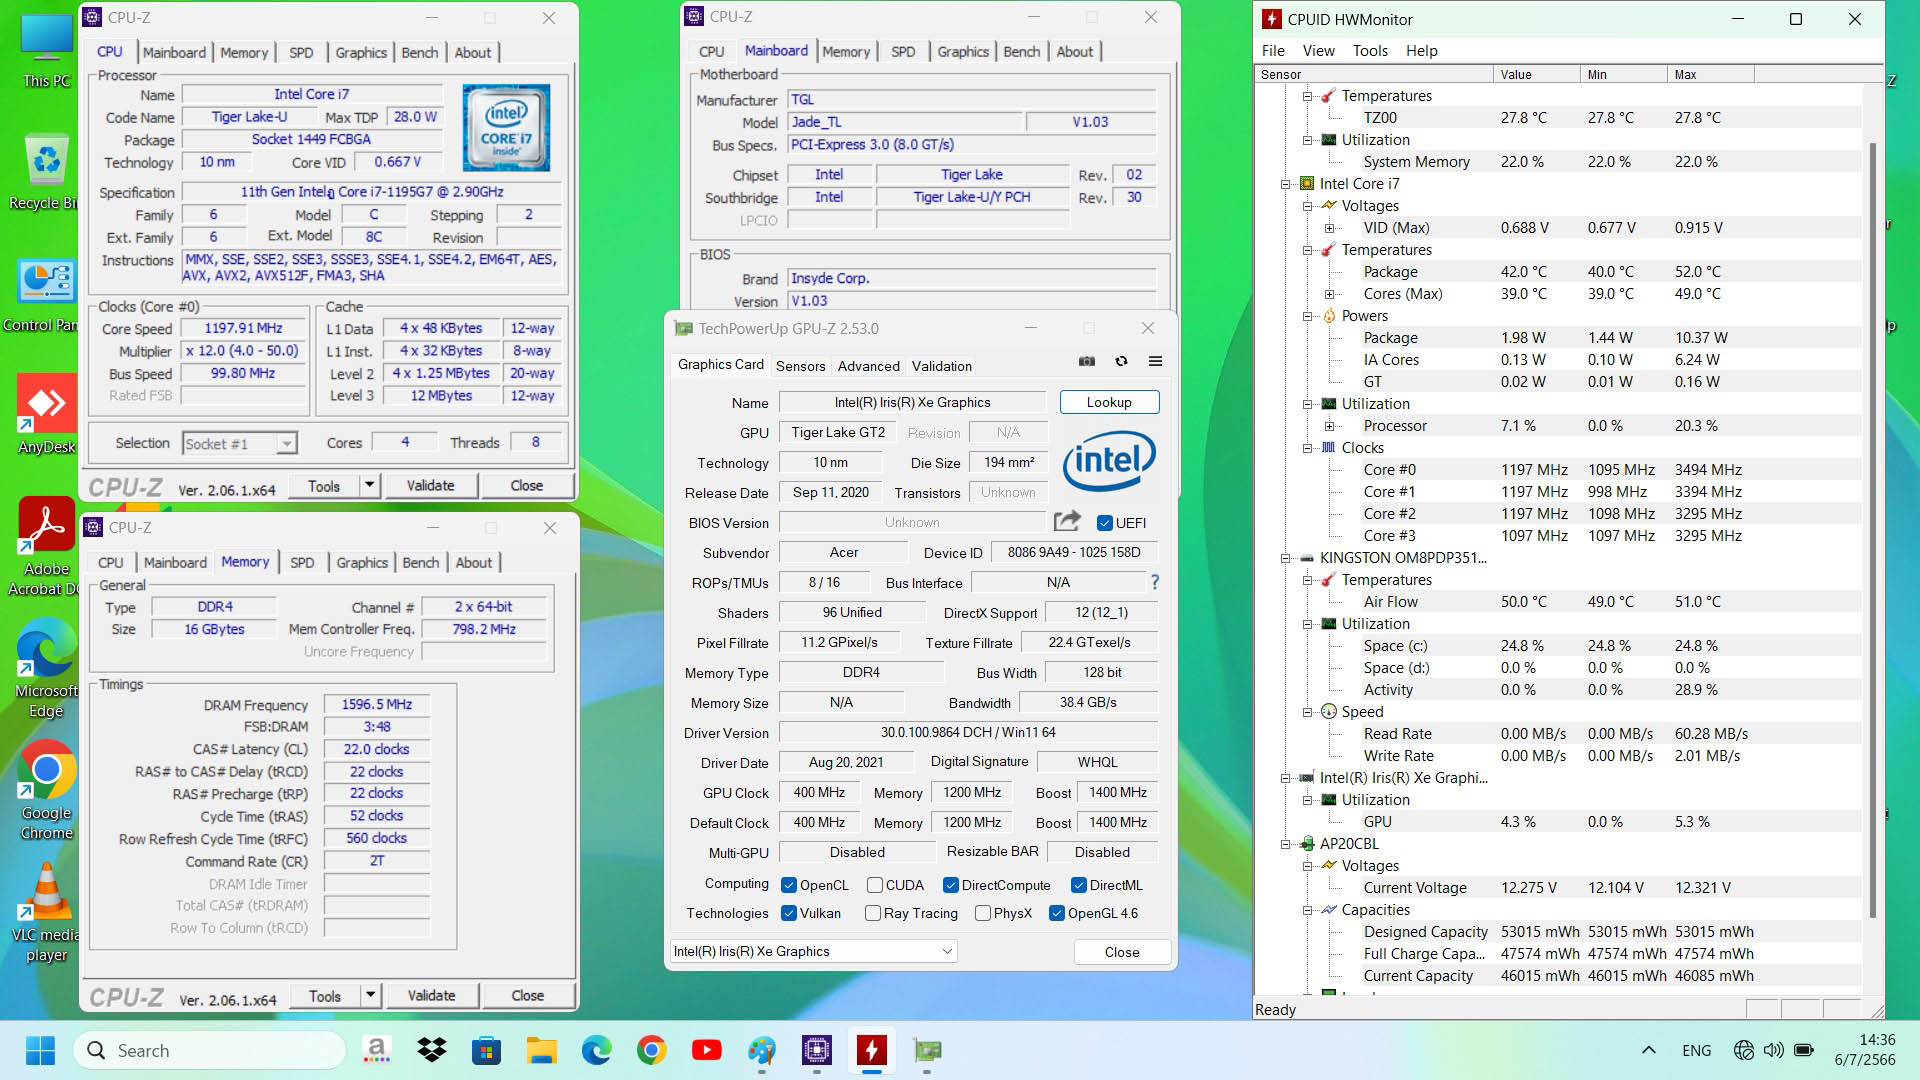The image size is (1920, 1080).
Task: Show hidden icons in the system tray
Action: [1648, 1050]
